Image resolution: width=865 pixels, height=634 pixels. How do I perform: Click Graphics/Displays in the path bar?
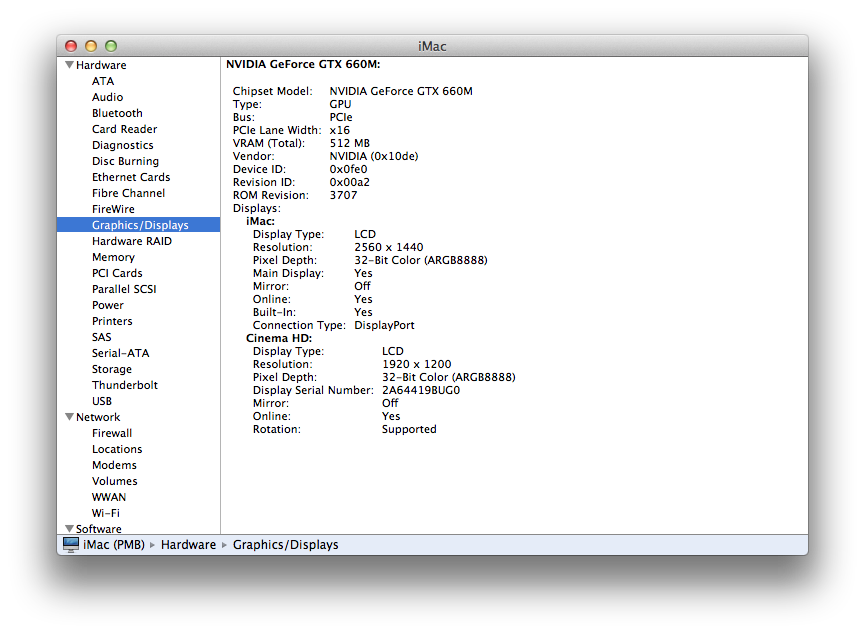[285, 545]
